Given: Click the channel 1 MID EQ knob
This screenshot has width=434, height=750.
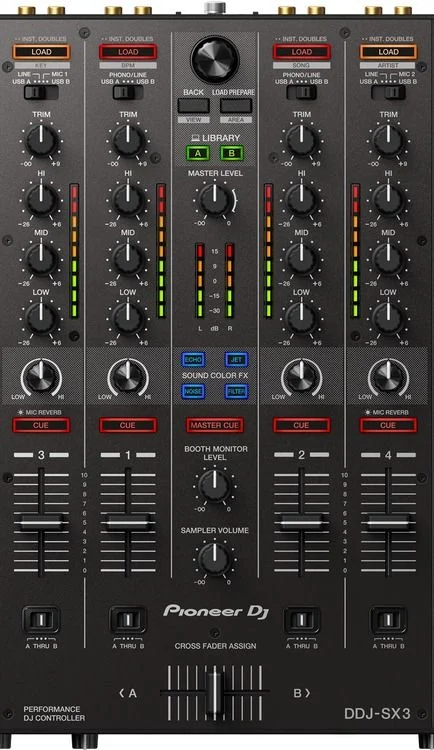Looking at the screenshot, I should [128, 259].
